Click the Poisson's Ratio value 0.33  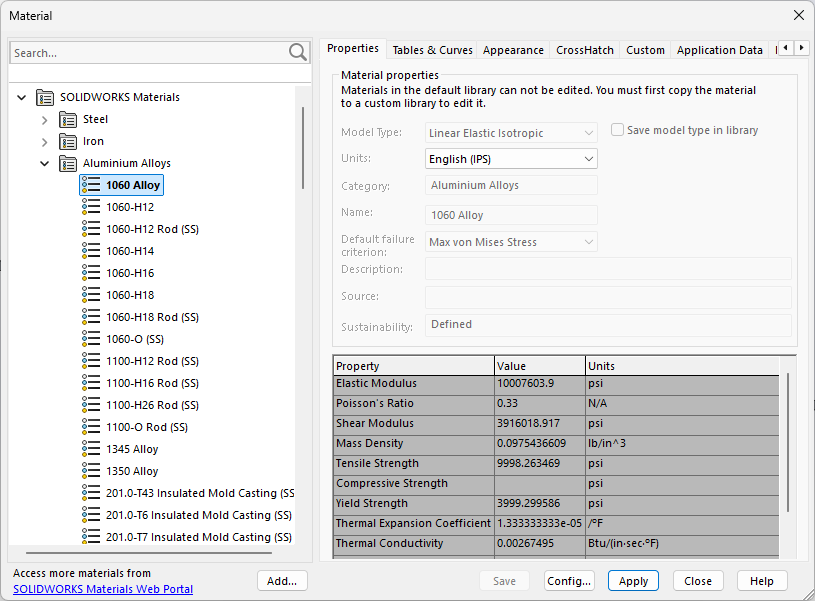point(540,403)
